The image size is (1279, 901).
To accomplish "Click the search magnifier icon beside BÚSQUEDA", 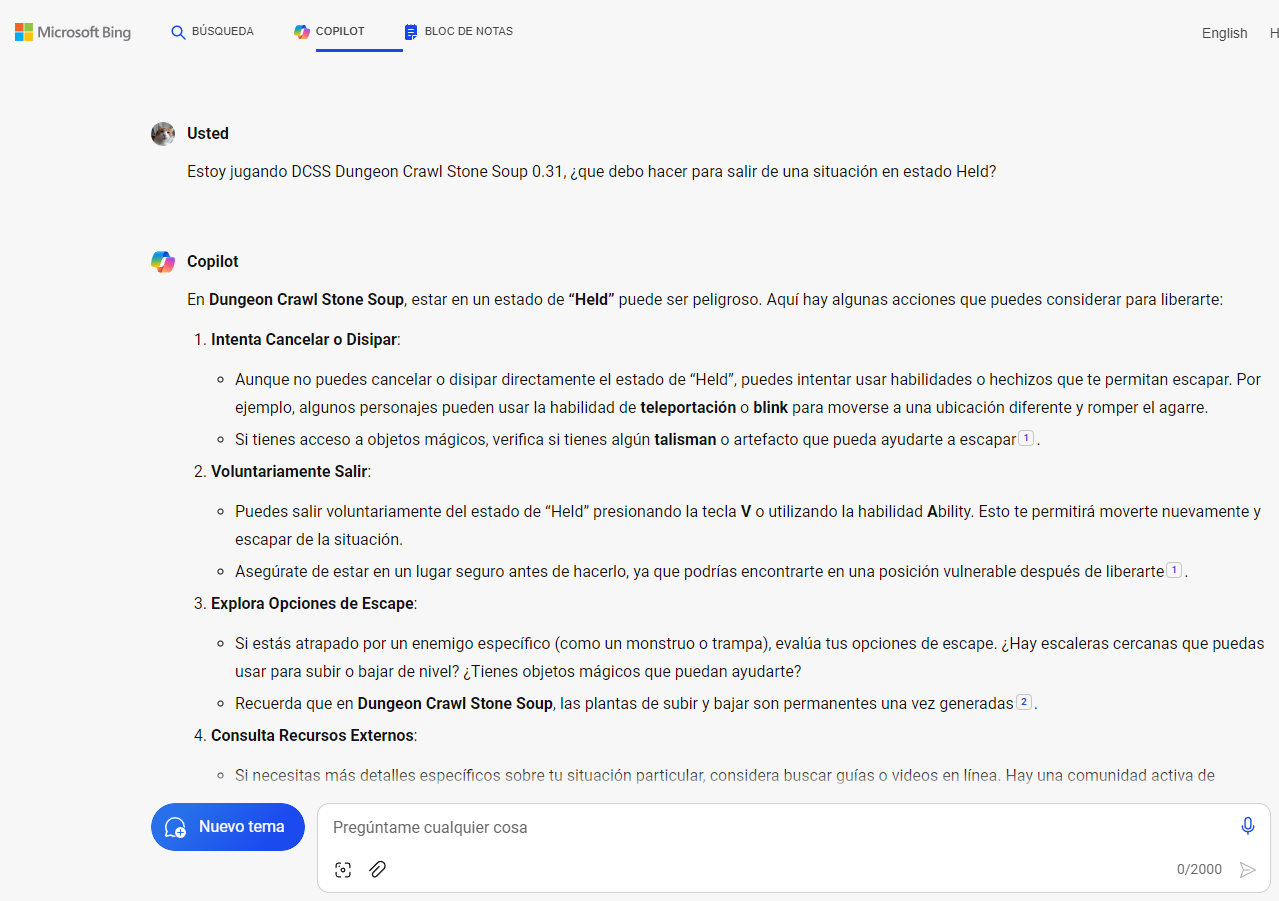I will coord(179,32).
